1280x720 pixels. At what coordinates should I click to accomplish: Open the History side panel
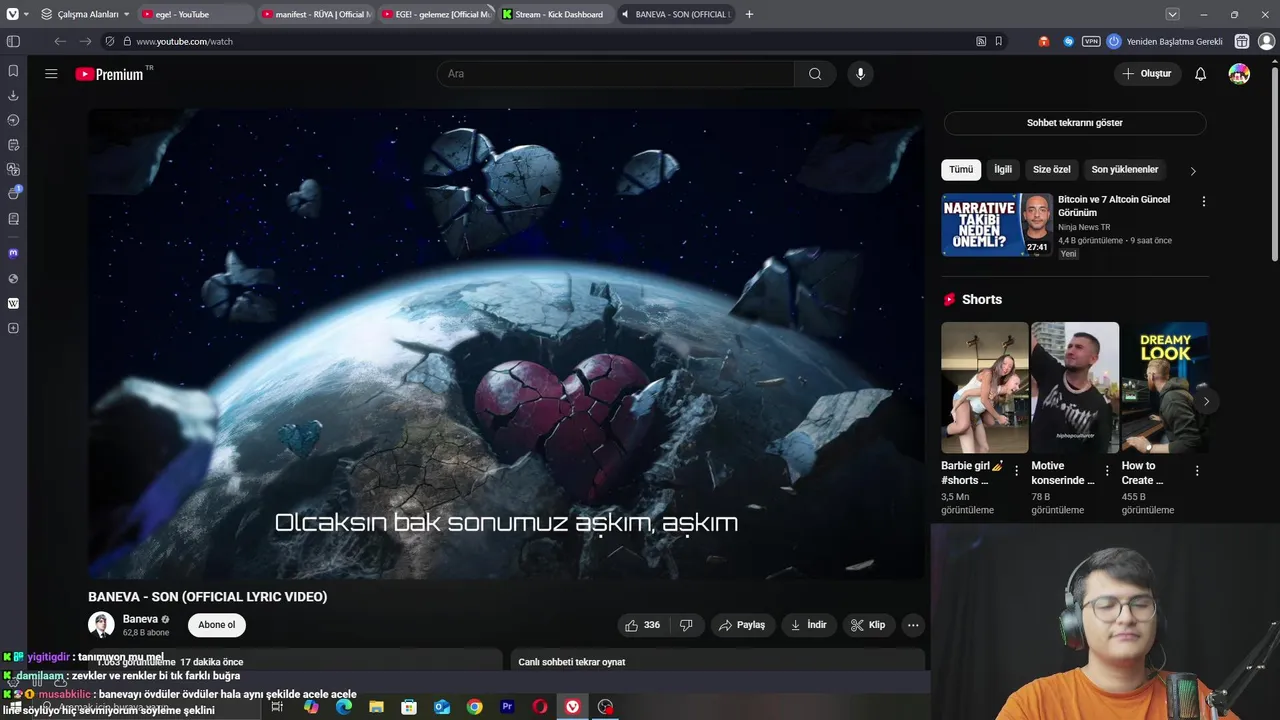(13, 120)
